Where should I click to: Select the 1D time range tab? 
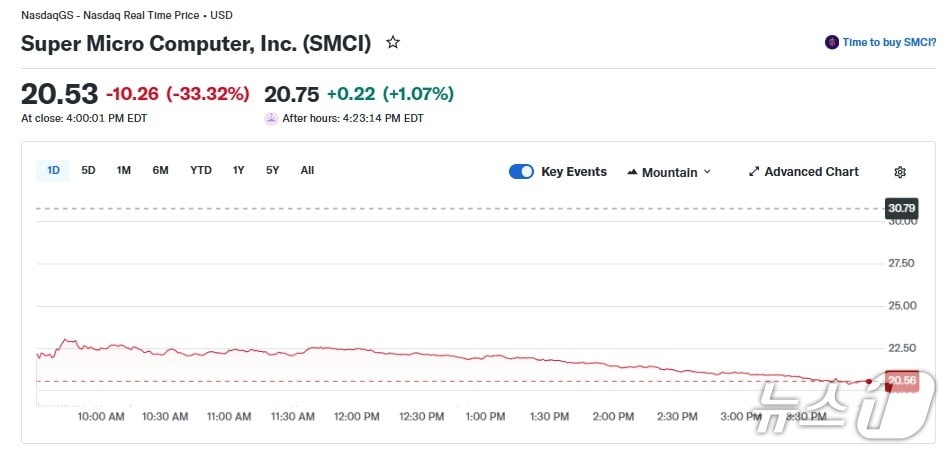point(53,170)
